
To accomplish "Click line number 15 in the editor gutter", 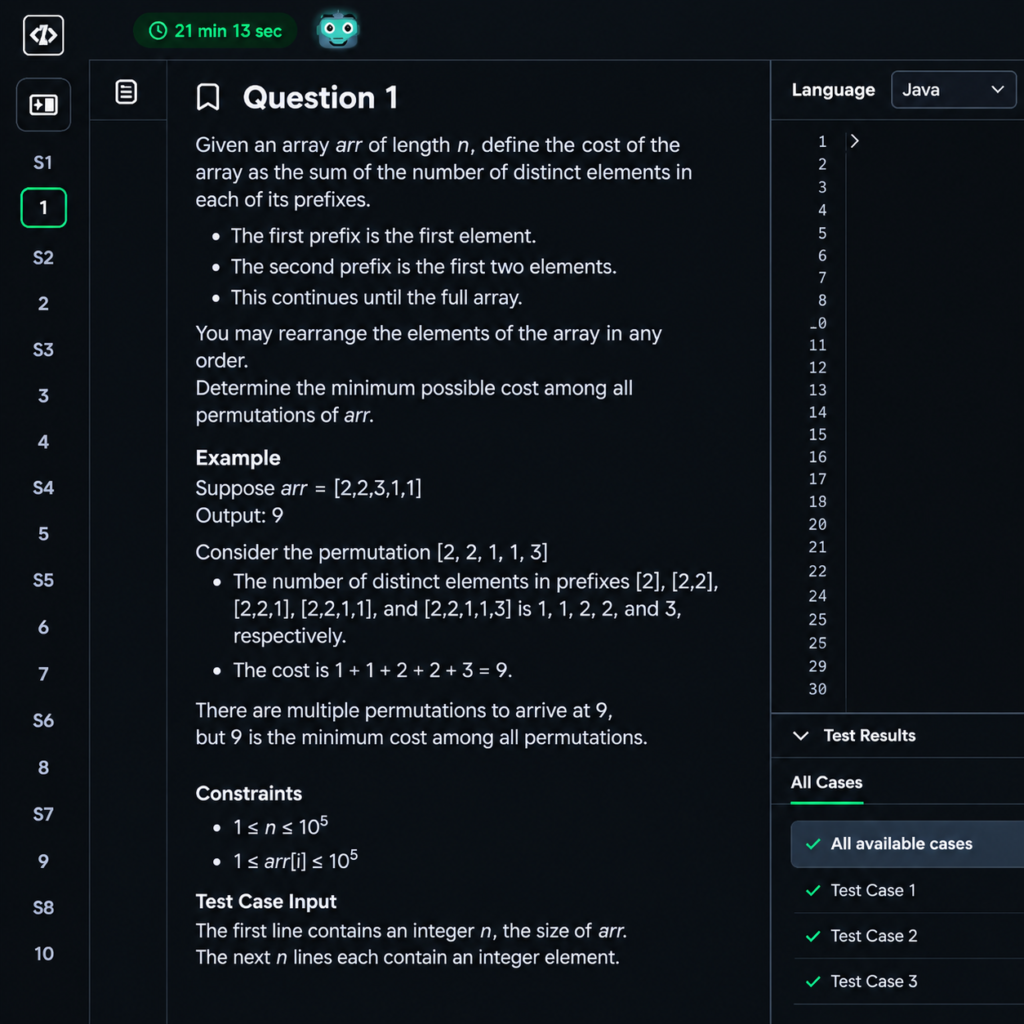I will [818, 435].
